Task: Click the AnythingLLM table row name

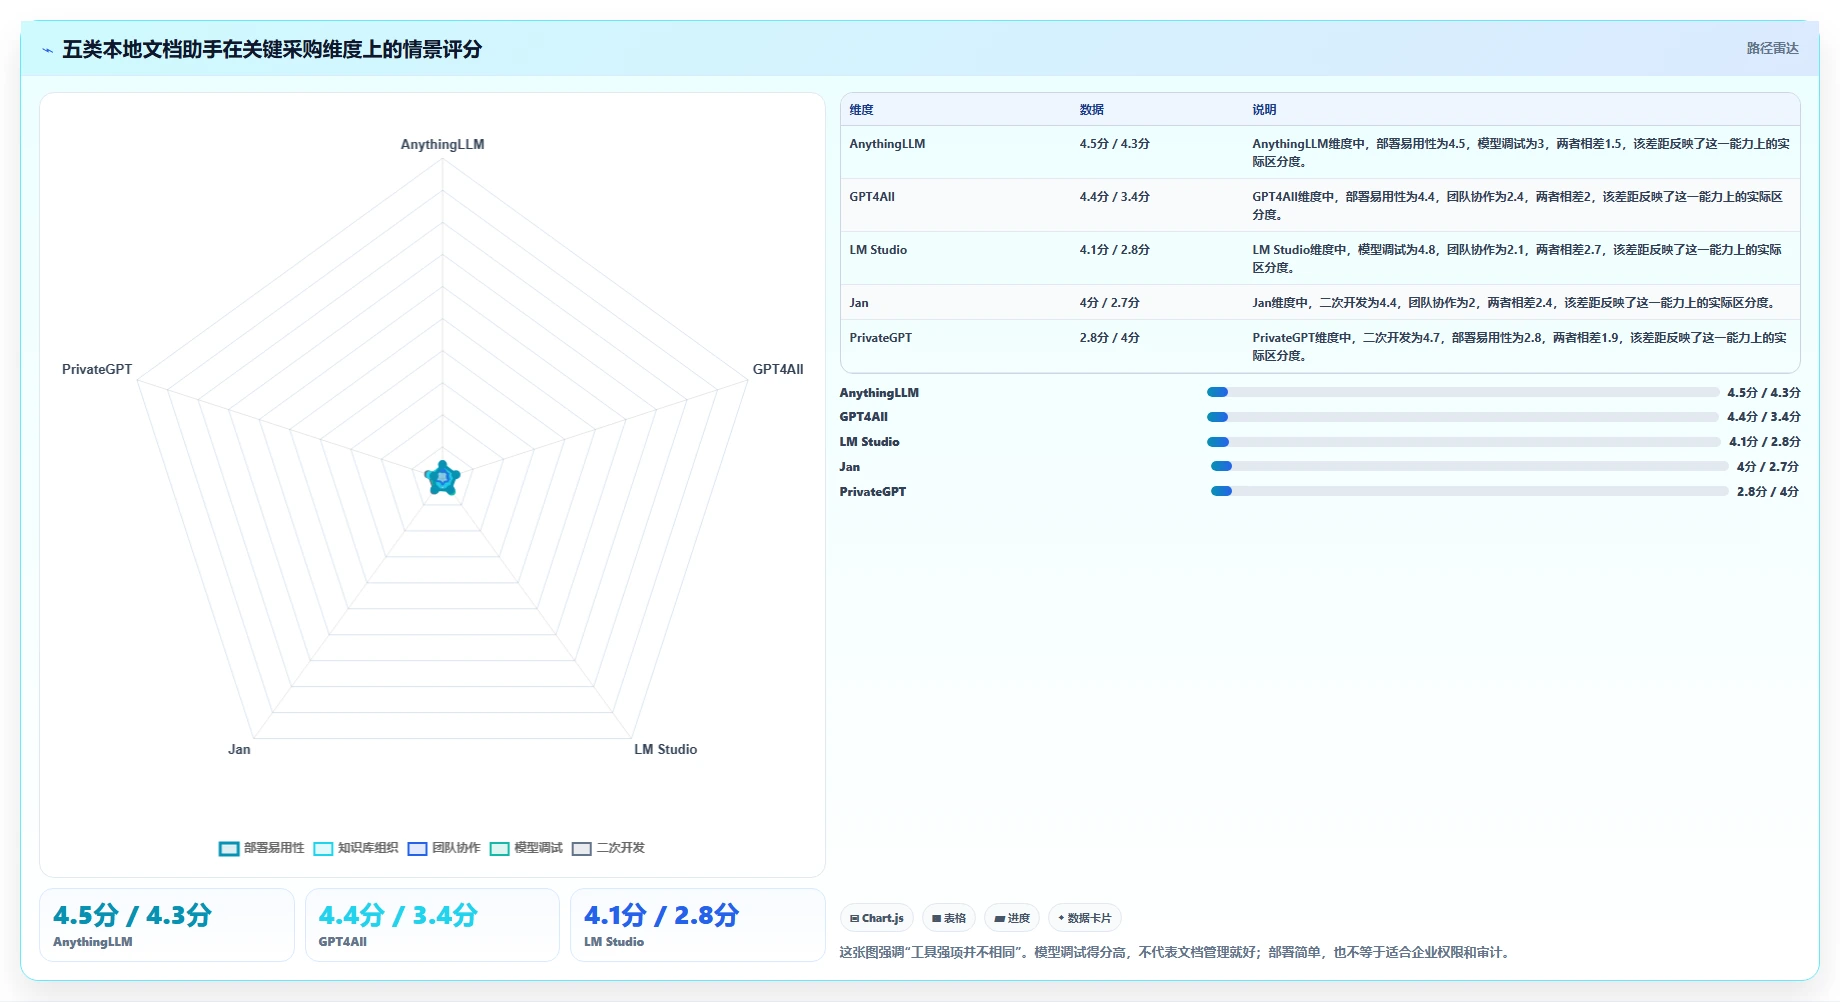Action: (887, 144)
